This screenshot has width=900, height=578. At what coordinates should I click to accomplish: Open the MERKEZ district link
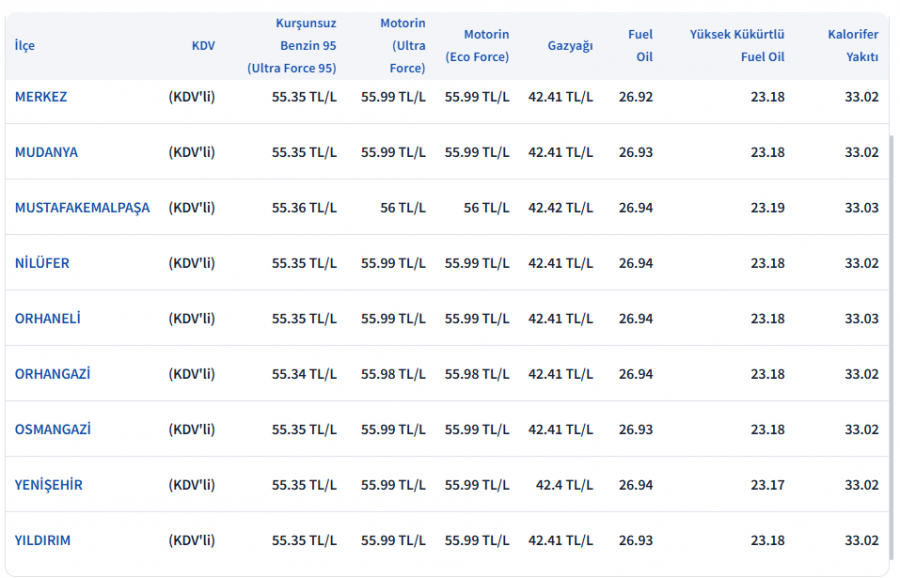pyautogui.click(x=40, y=96)
